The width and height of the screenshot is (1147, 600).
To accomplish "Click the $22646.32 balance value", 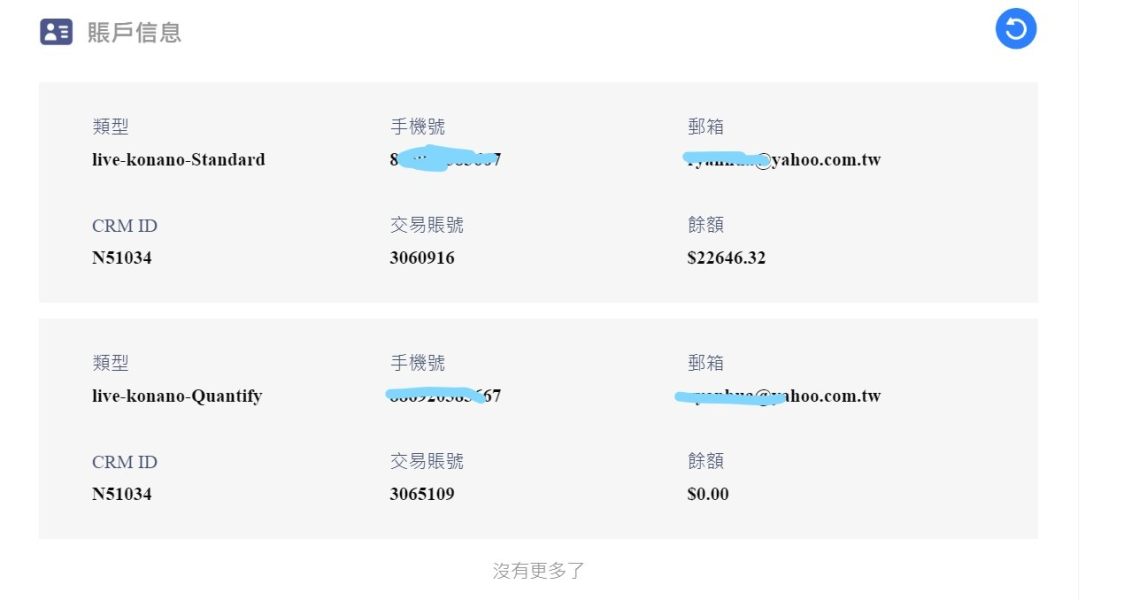I will (726, 258).
